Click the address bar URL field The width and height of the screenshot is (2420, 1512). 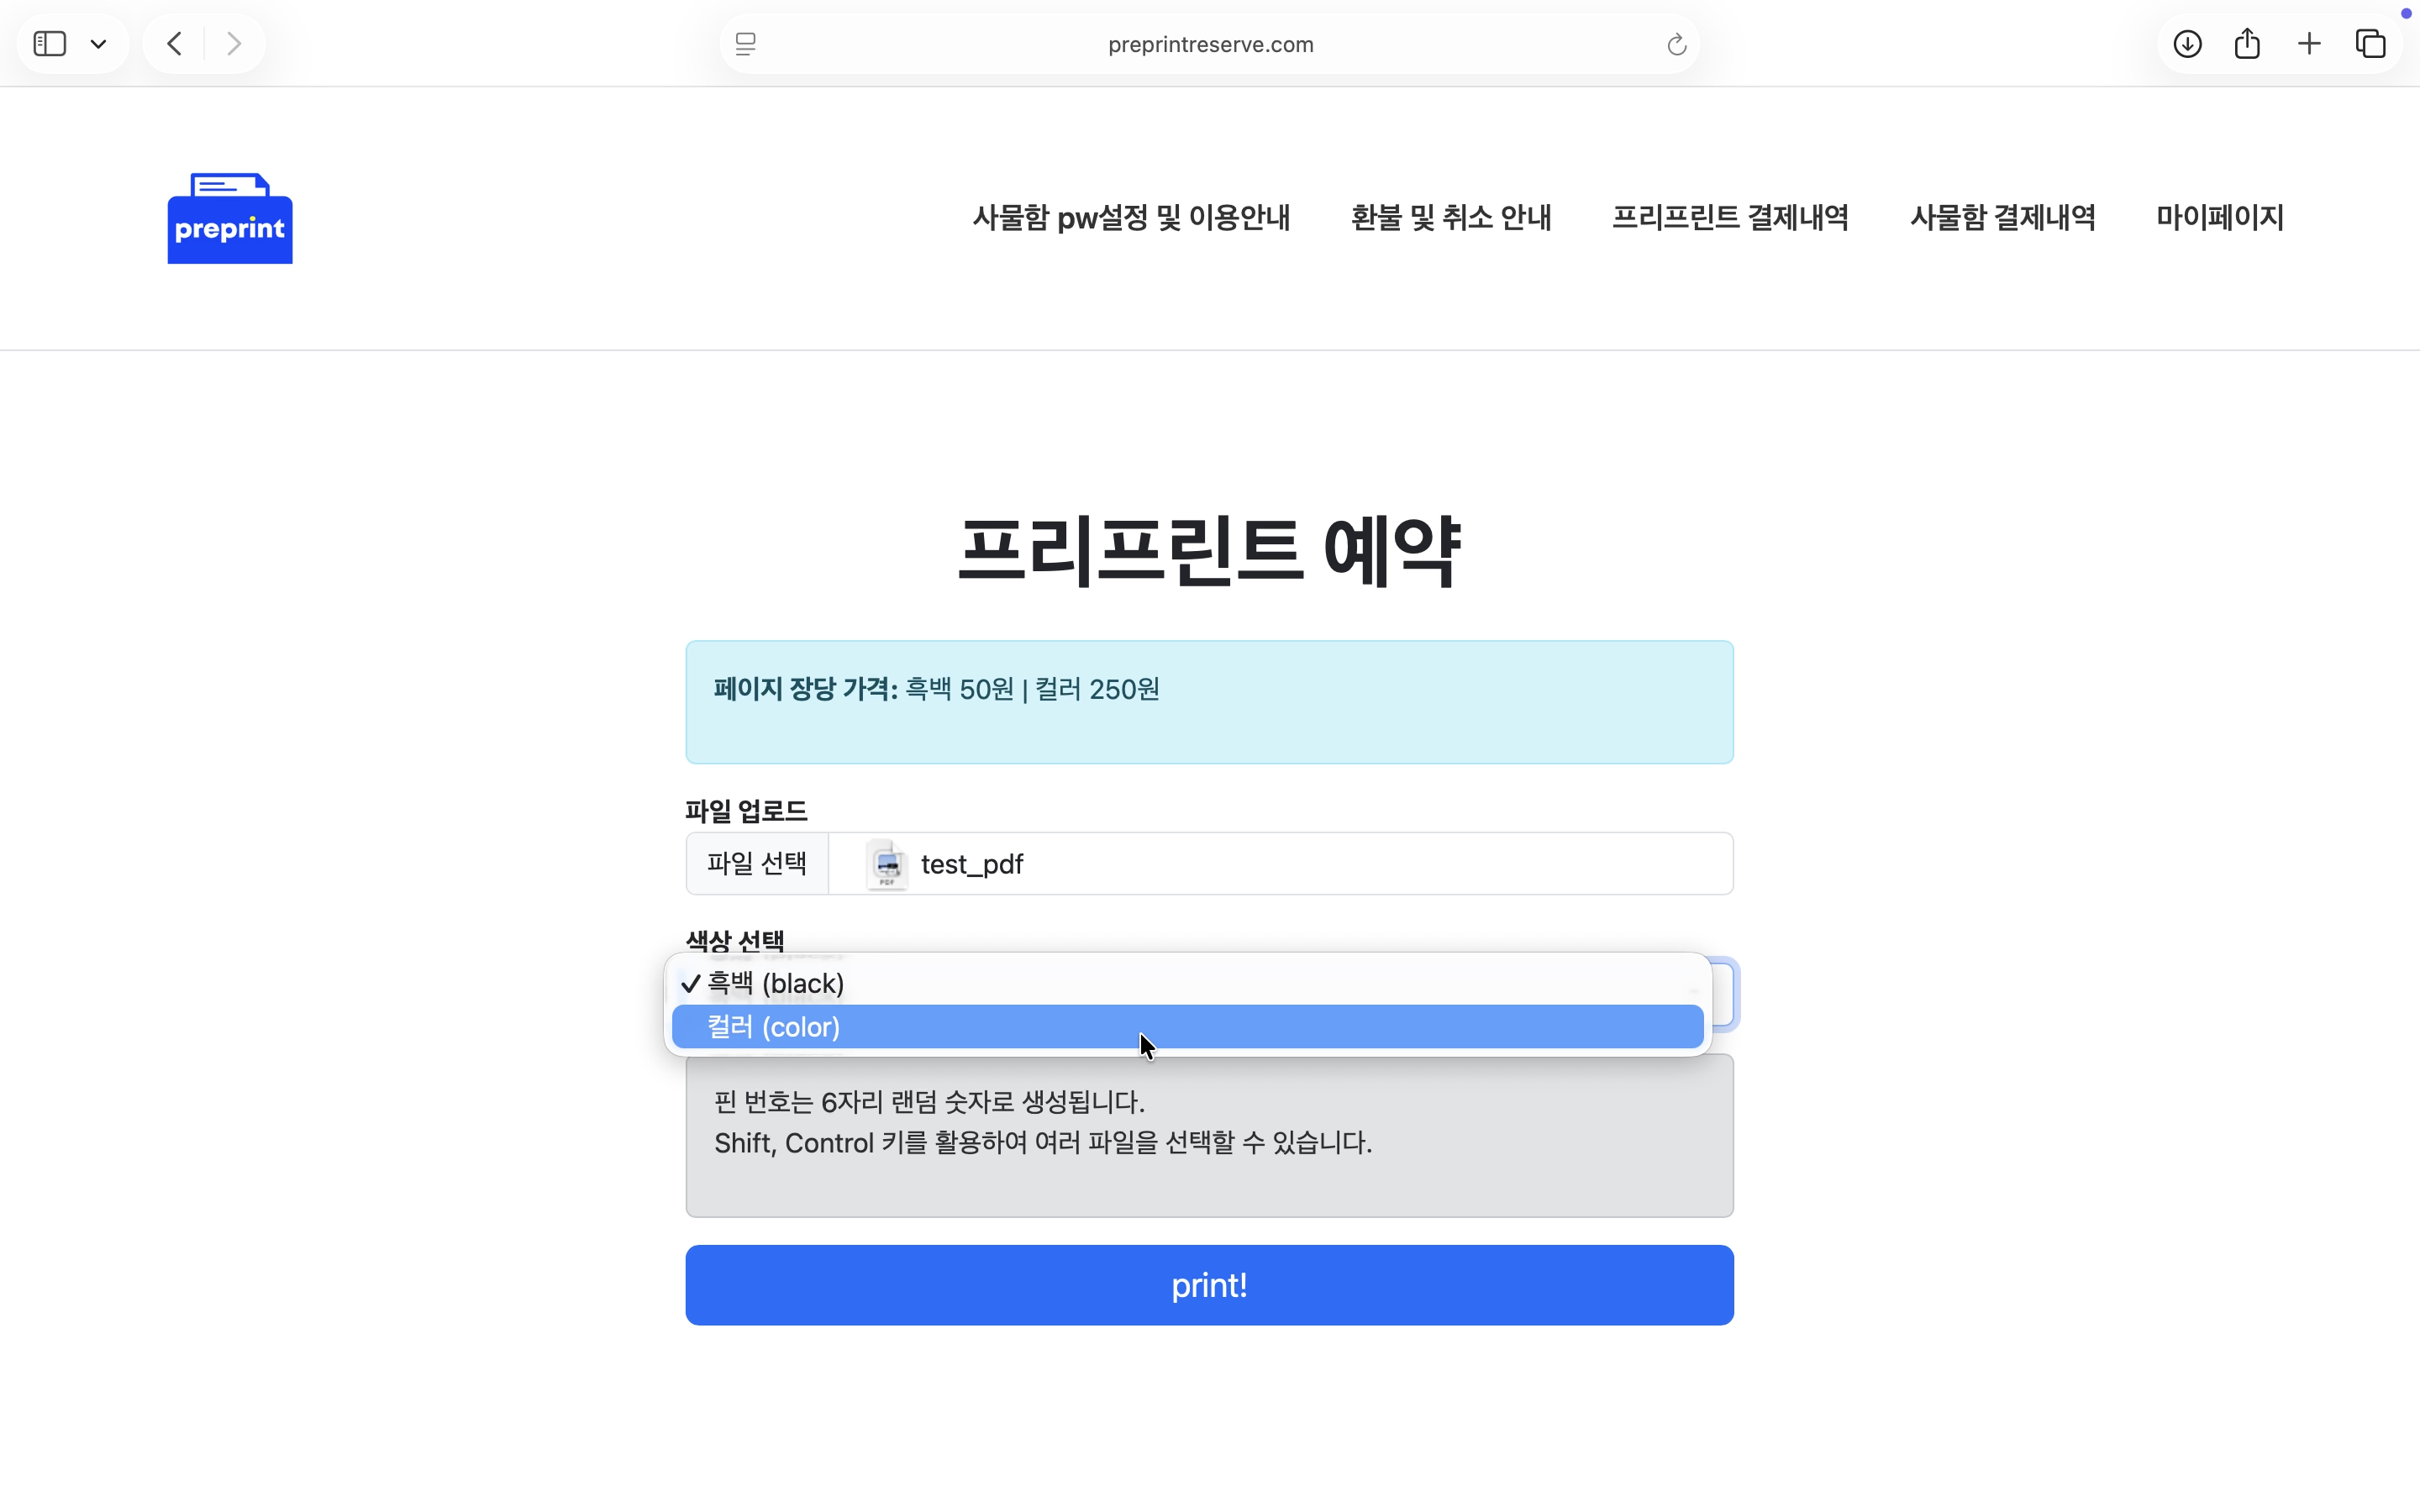(x=1209, y=44)
